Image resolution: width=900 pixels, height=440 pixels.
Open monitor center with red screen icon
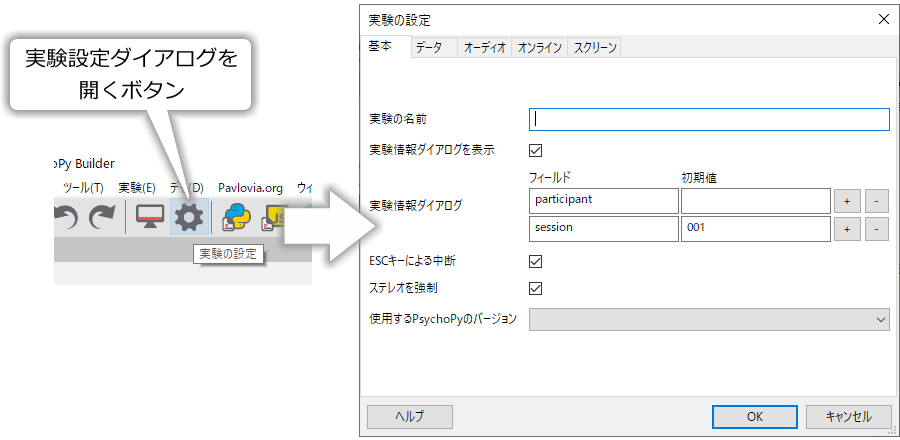point(150,217)
